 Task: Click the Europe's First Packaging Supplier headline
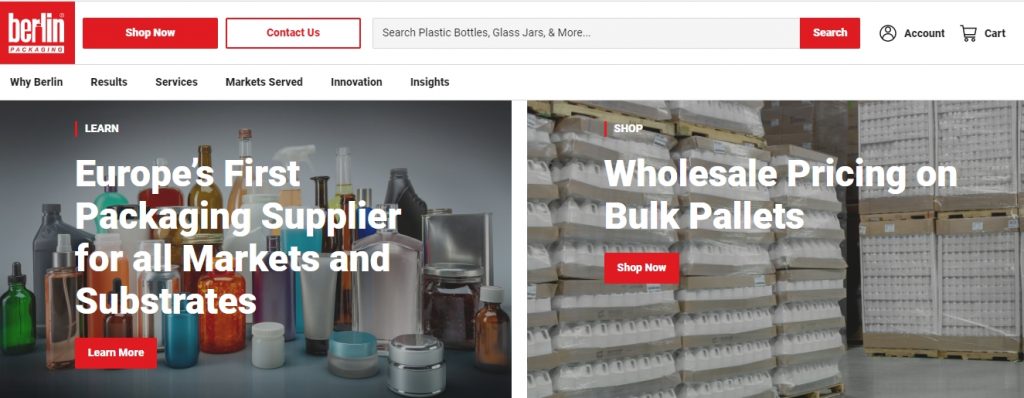[238, 238]
